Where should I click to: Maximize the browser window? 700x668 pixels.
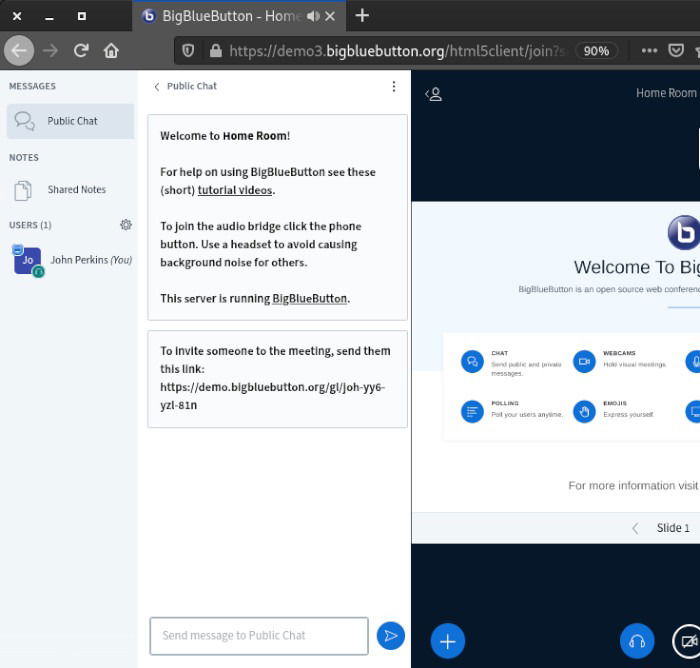click(82, 16)
